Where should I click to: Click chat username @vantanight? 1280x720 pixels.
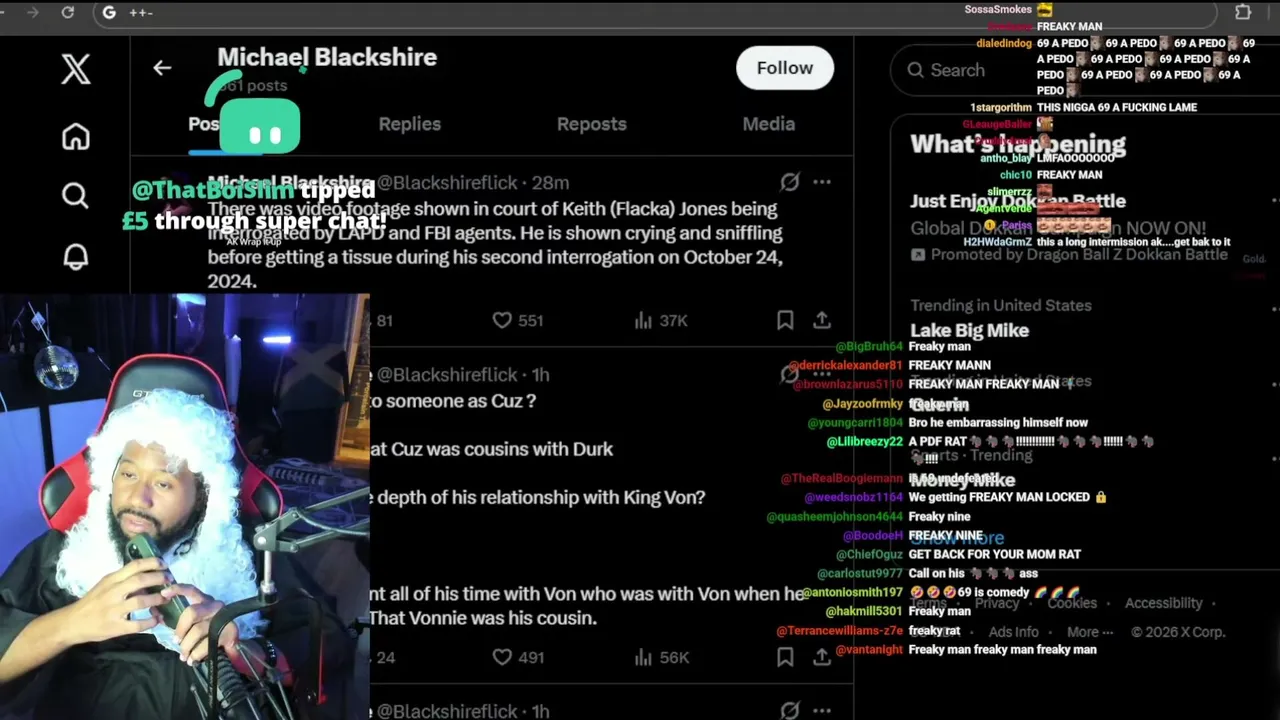(x=869, y=650)
